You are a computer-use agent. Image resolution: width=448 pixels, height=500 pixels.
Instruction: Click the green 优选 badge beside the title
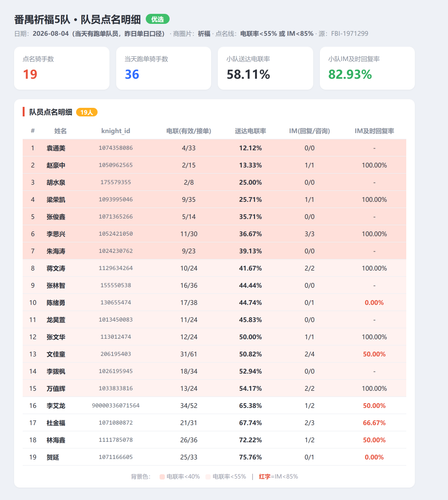coord(158,19)
